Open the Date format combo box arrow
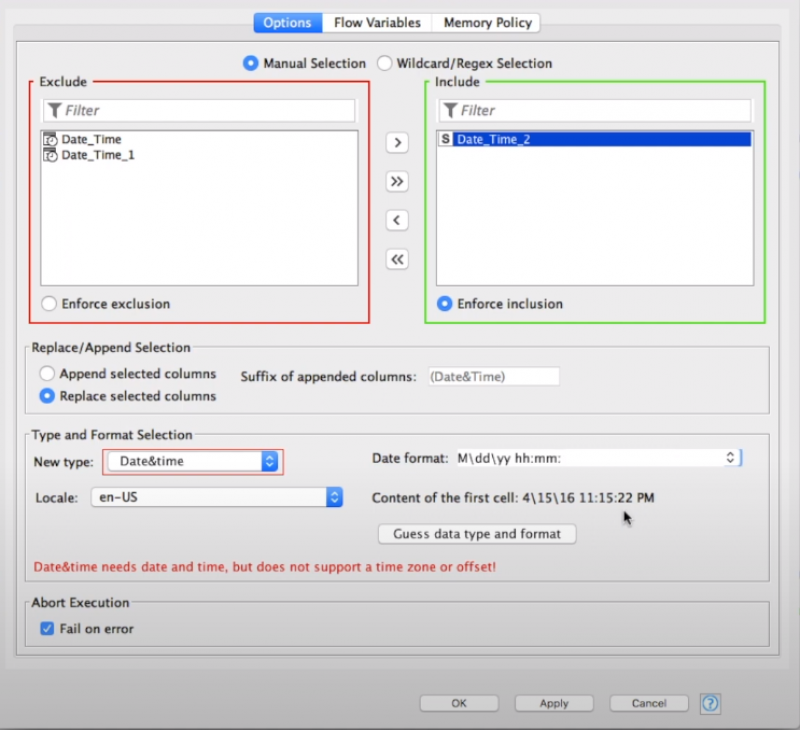 731,457
